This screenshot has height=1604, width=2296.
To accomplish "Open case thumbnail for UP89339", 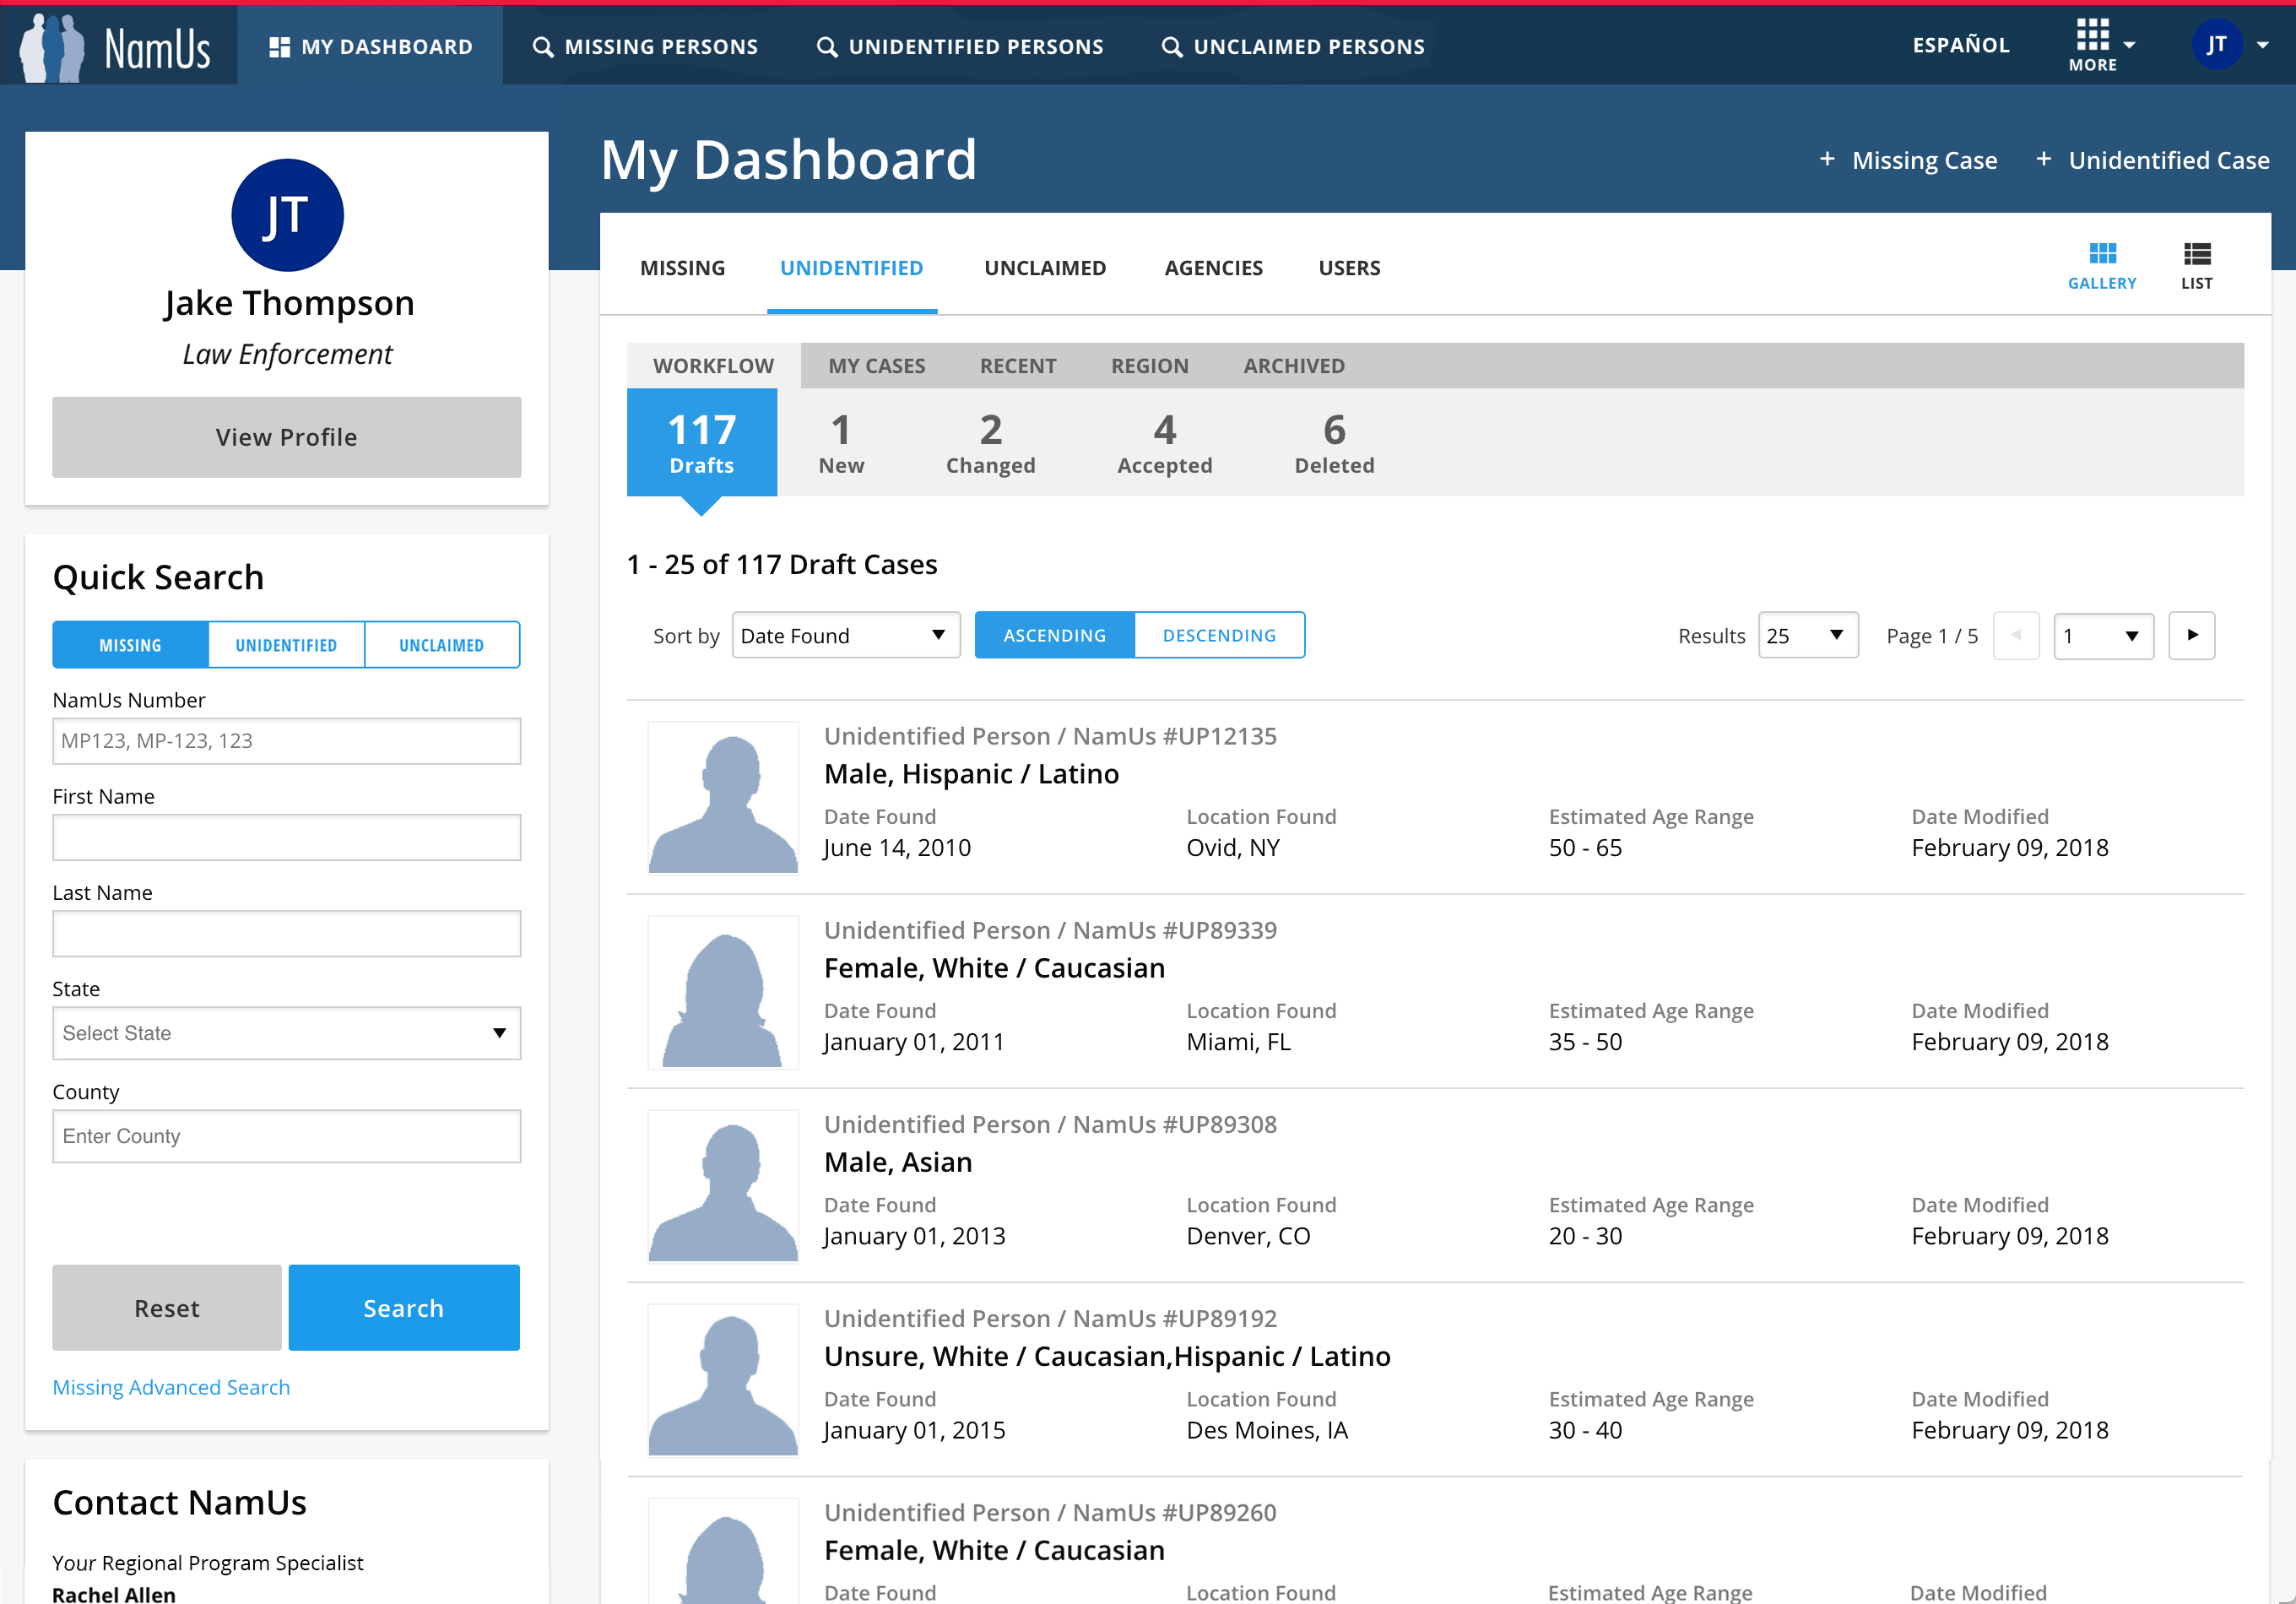I will point(723,991).
